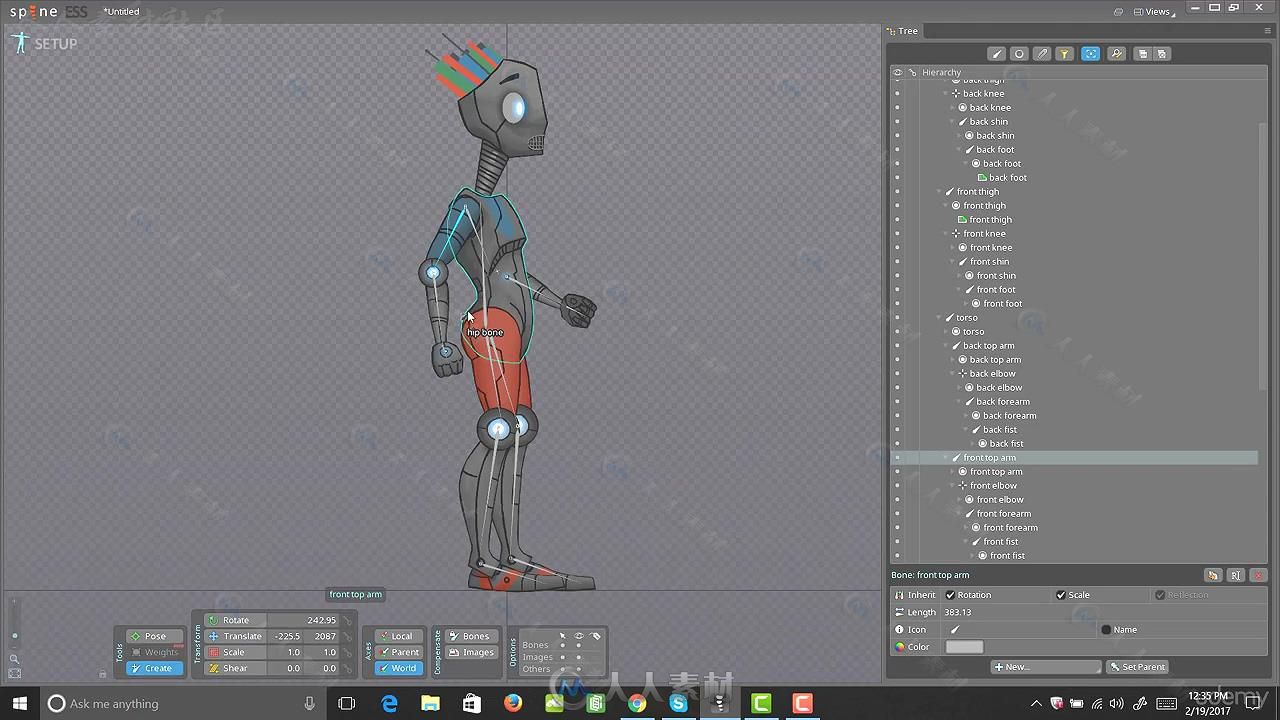Click the Tree panel tab
The height and width of the screenshot is (720, 1280).
[x=902, y=31]
